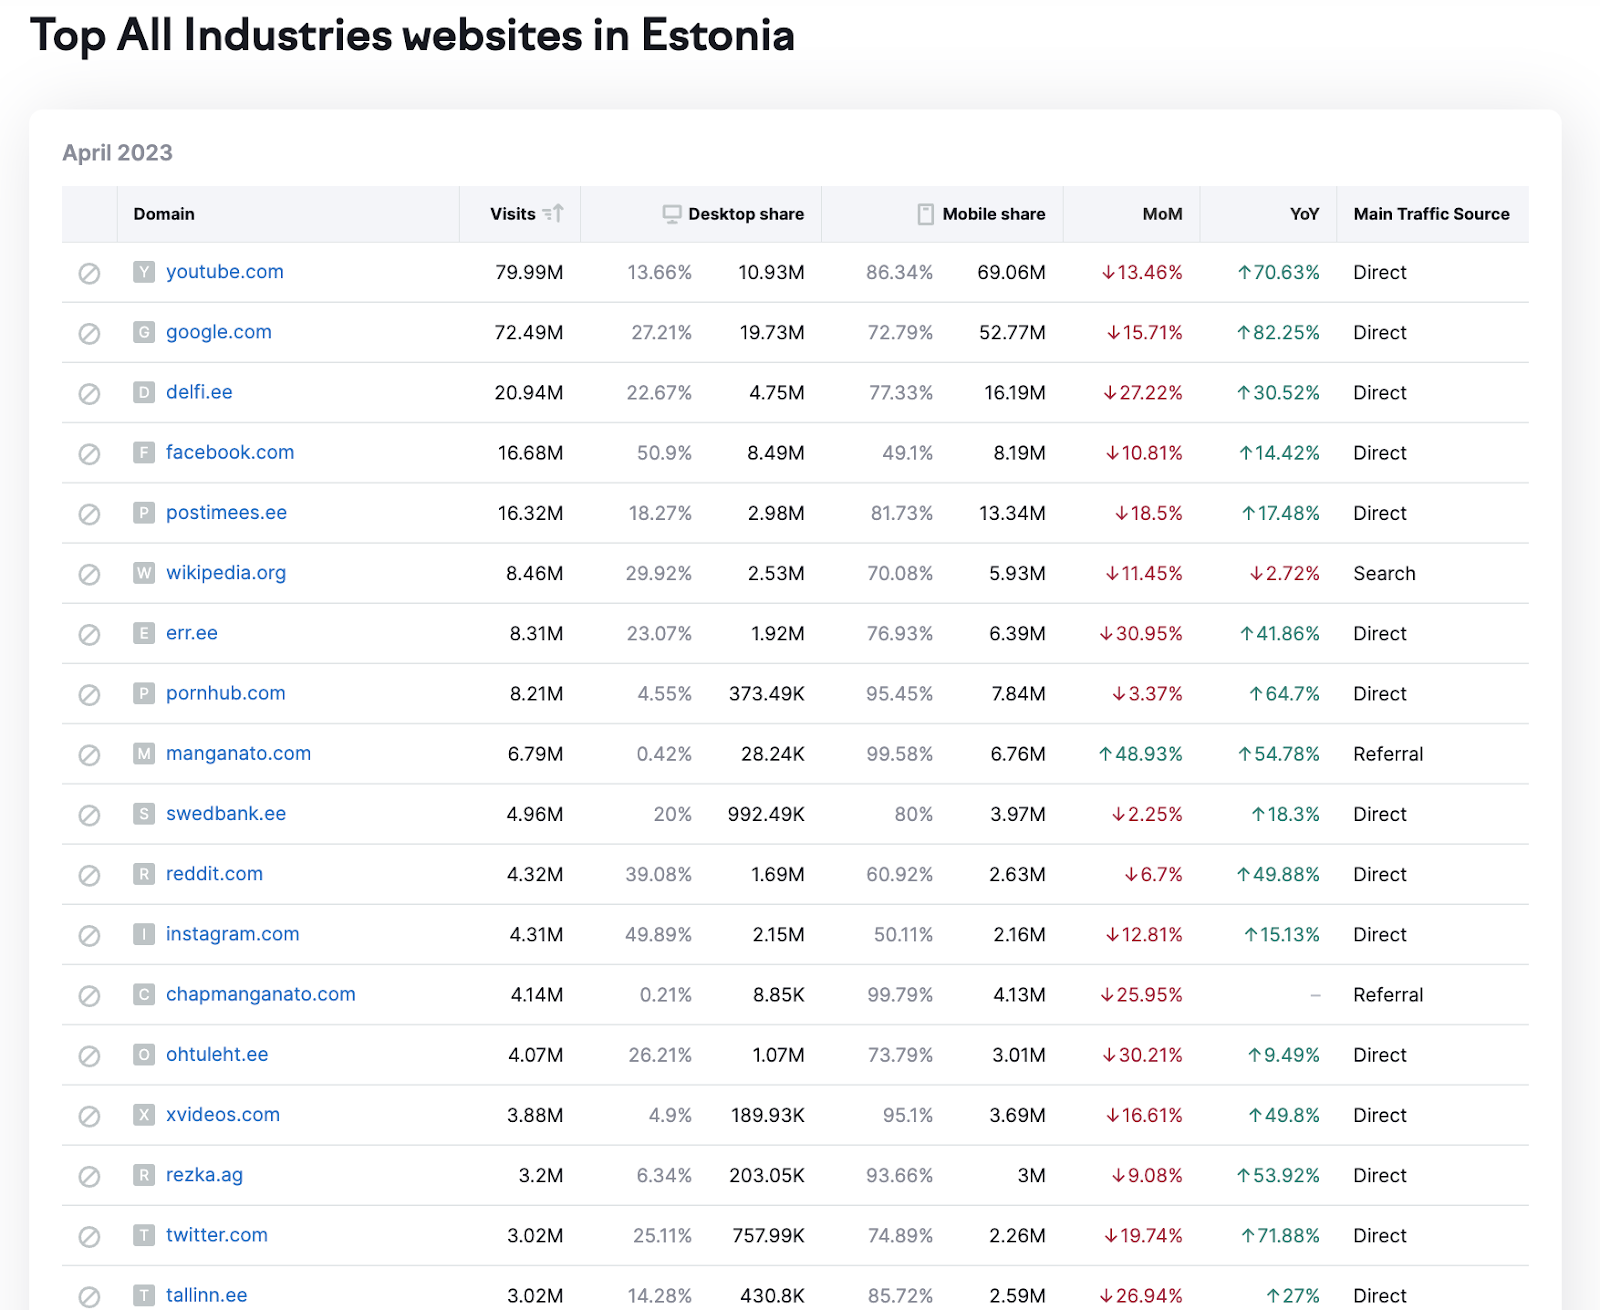This screenshot has height=1310, width=1600.
Task: Open the delfi.ee domain link
Action: coord(199,392)
